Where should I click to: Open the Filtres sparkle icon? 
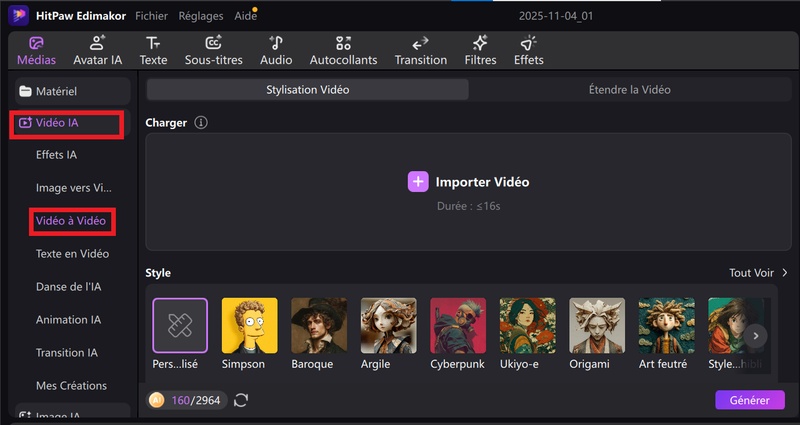coord(480,43)
